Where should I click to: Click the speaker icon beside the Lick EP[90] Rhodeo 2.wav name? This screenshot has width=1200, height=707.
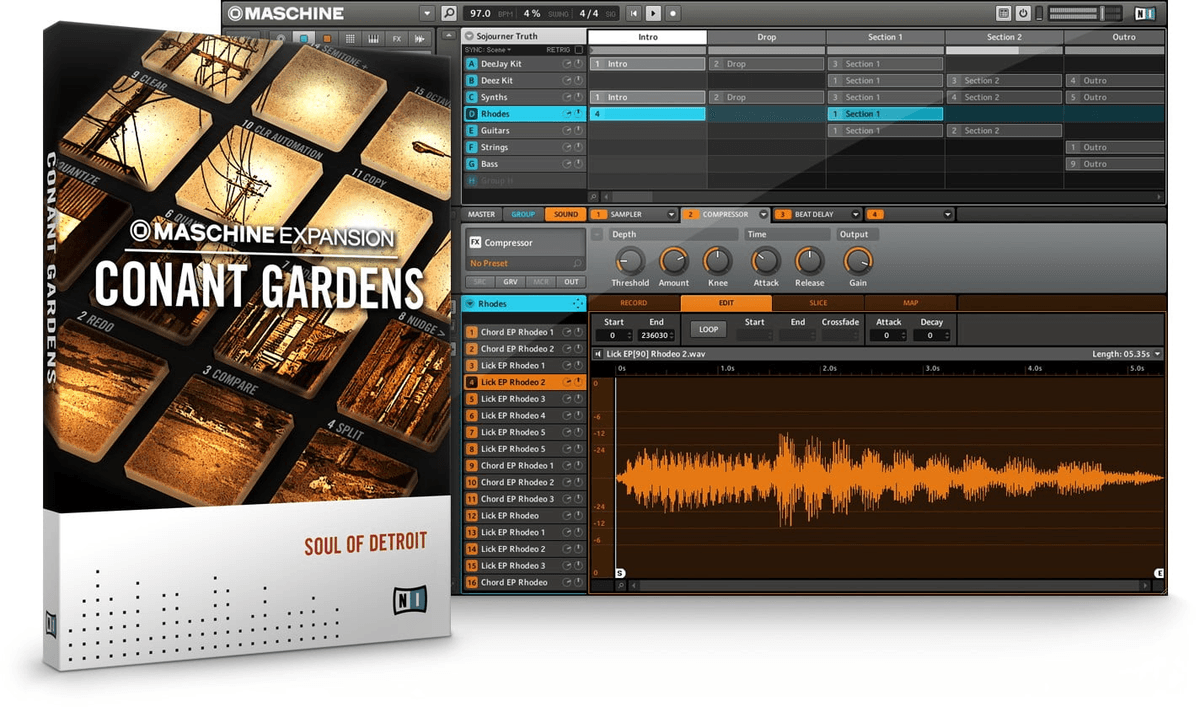[x=598, y=354]
